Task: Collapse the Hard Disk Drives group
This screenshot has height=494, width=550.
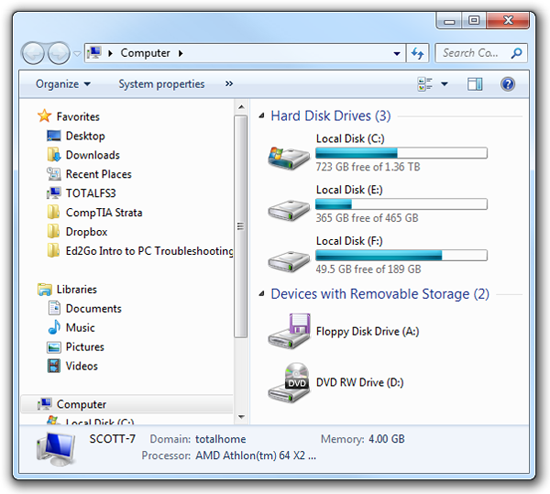Action: click(261, 116)
